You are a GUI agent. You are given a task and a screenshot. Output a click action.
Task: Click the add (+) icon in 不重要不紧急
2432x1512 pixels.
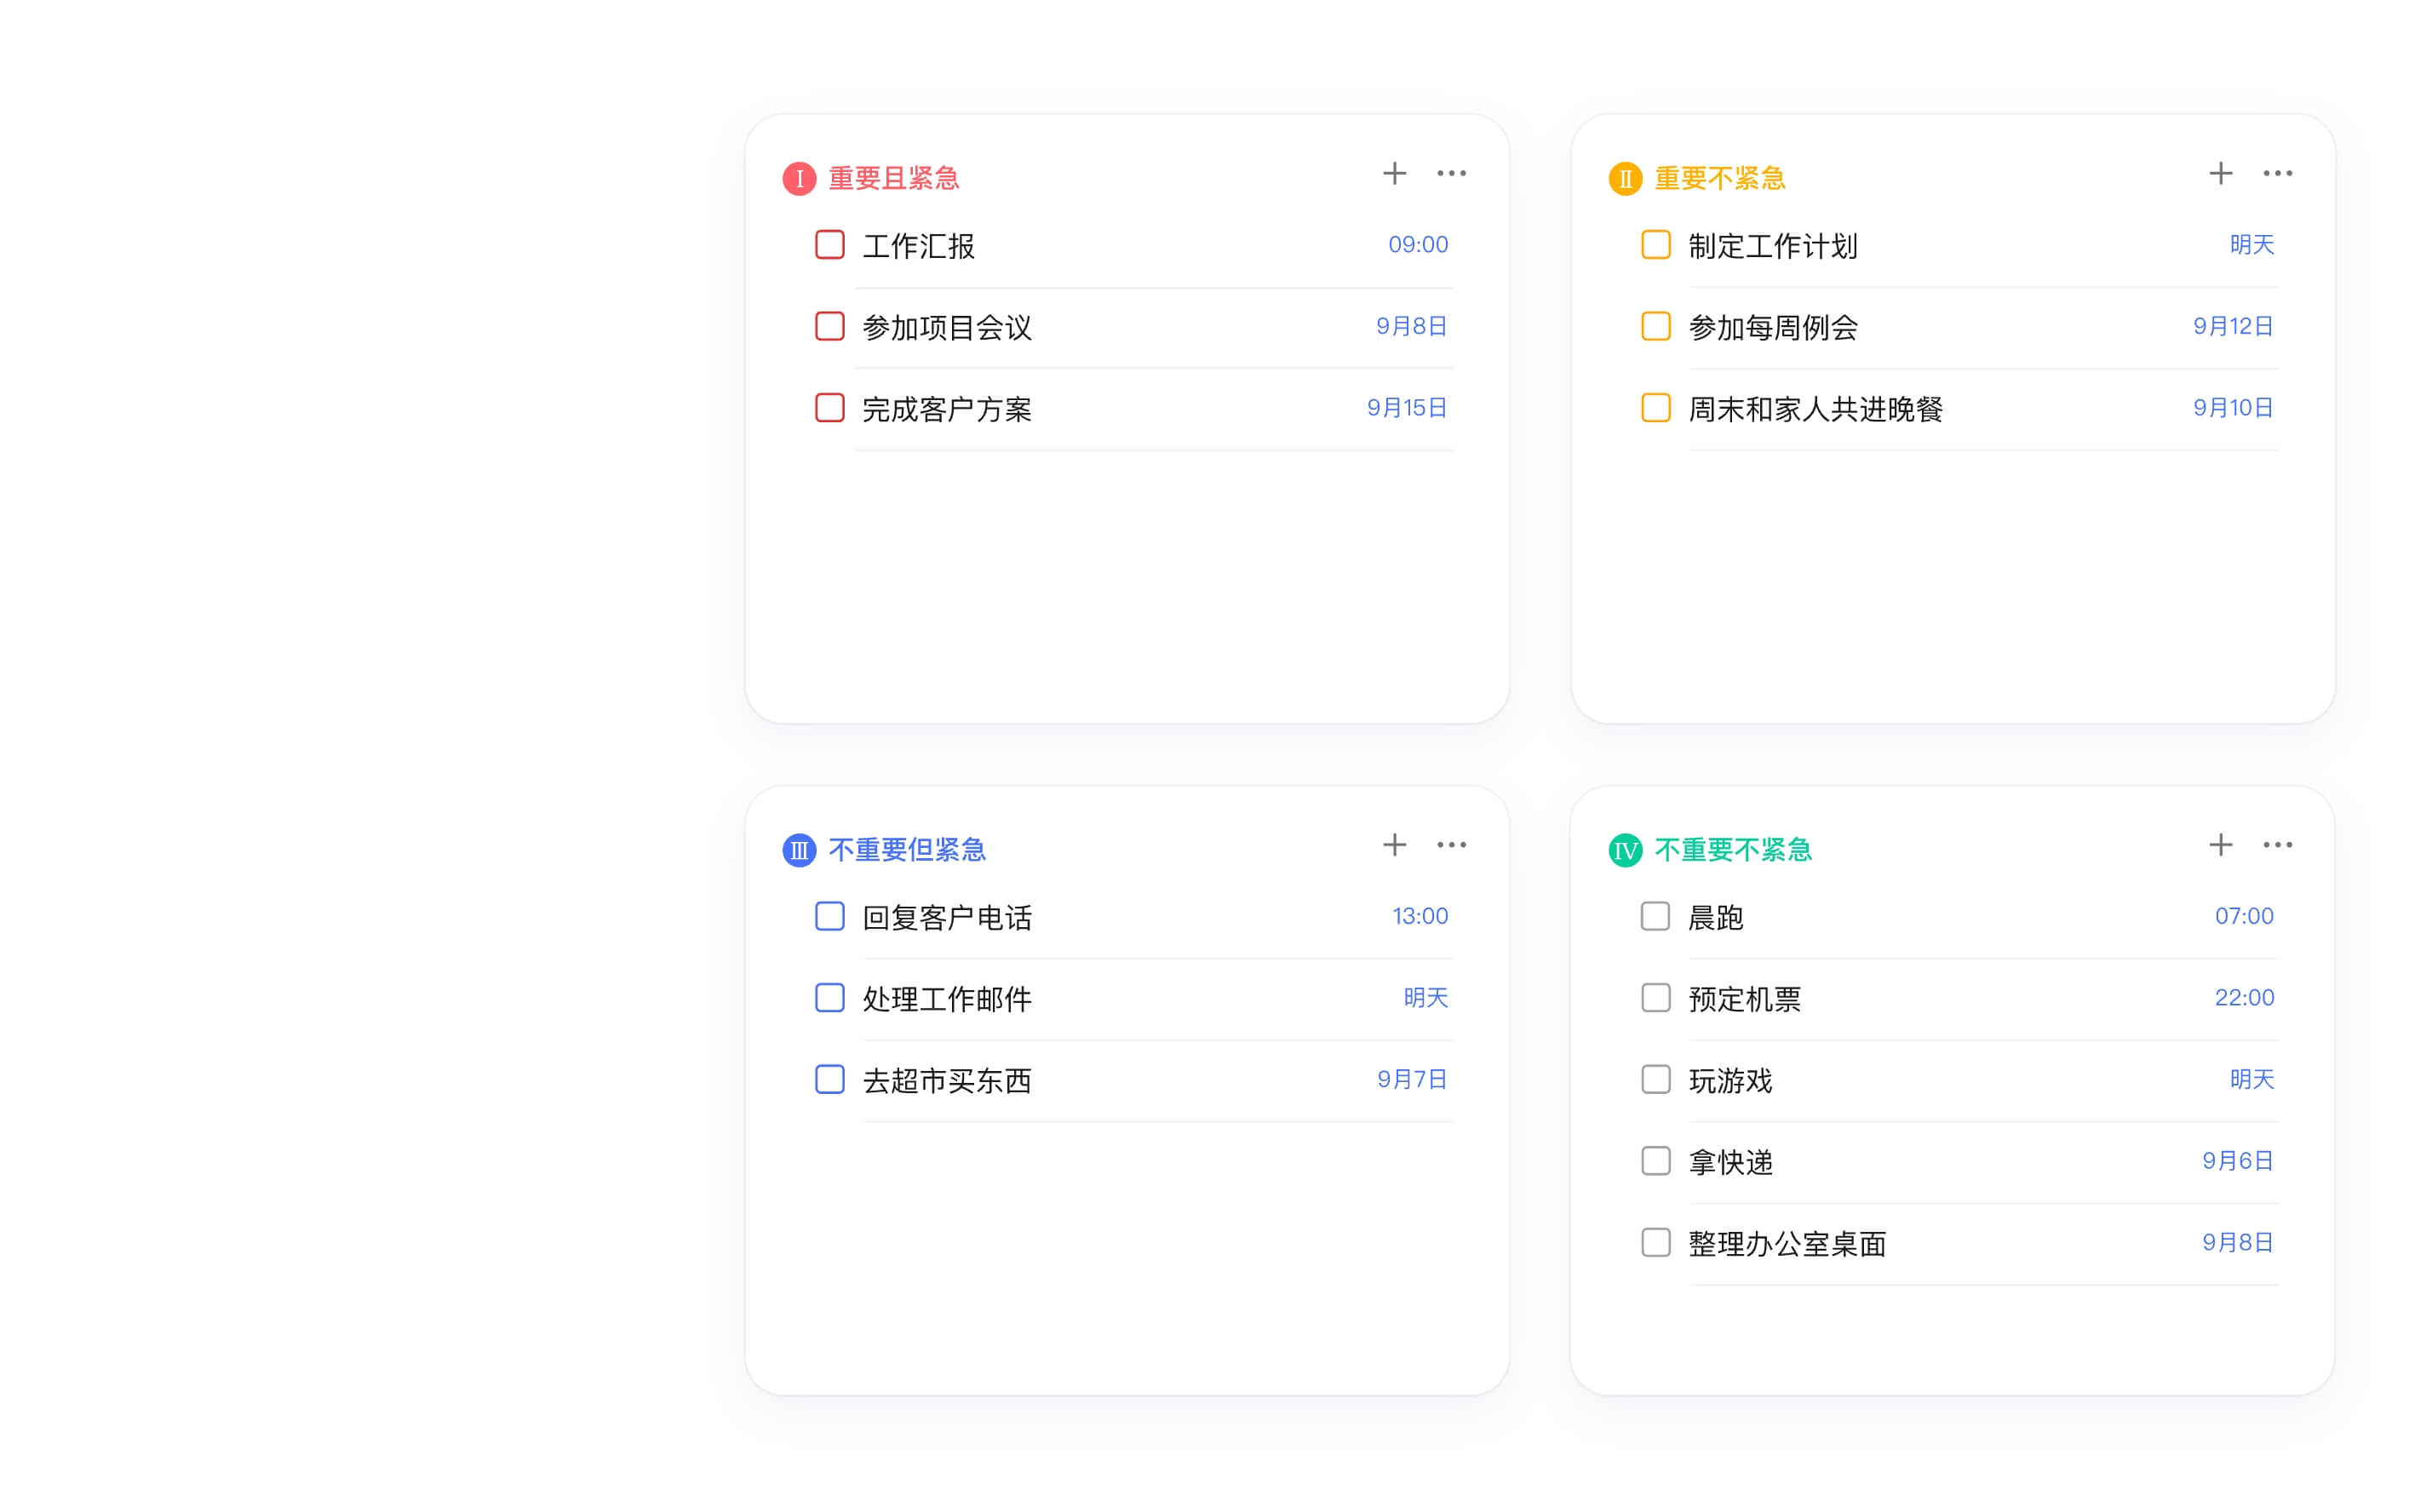pyautogui.click(x=2220, y=844)
